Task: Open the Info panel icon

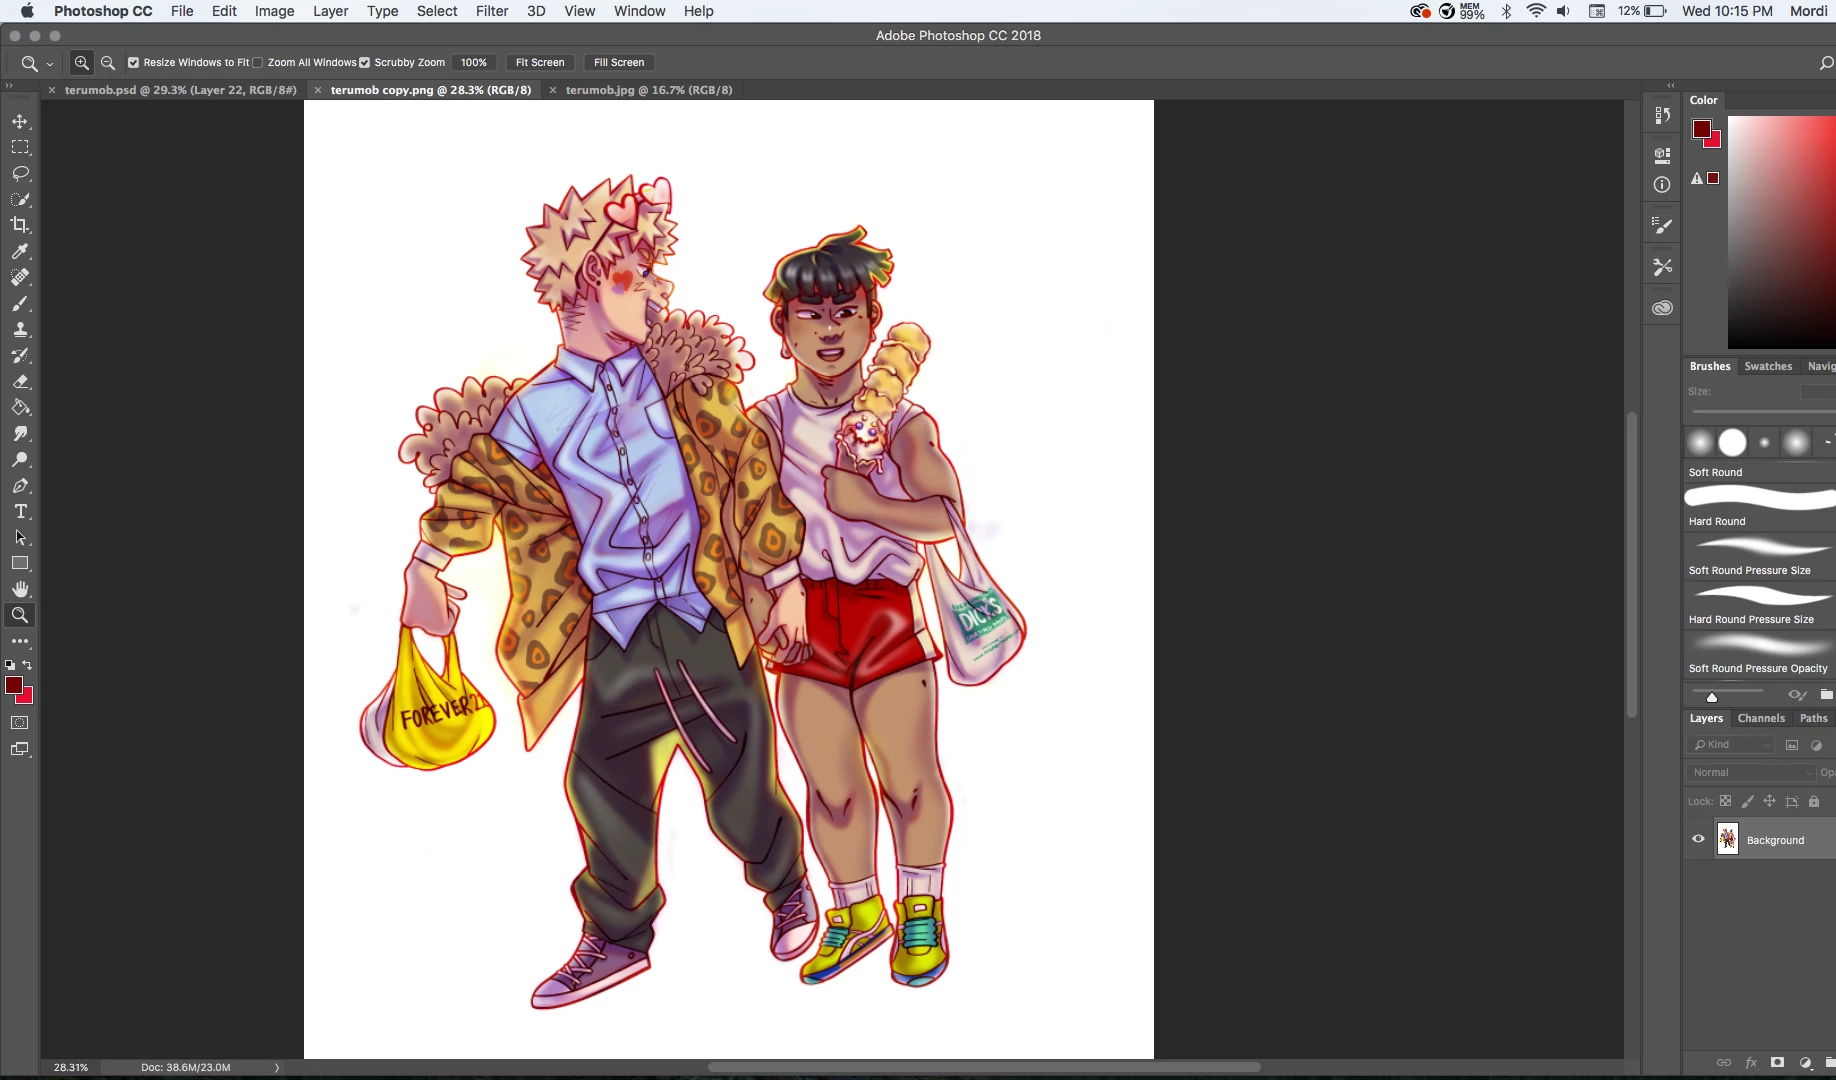Action: (x=1662, y=184)
